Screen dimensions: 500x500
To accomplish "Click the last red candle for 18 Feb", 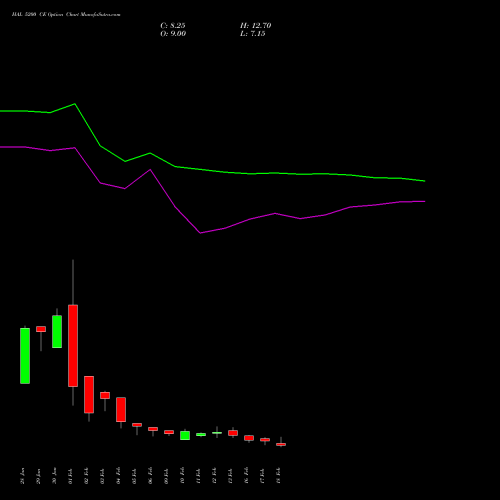I will [x=281, y=444].
